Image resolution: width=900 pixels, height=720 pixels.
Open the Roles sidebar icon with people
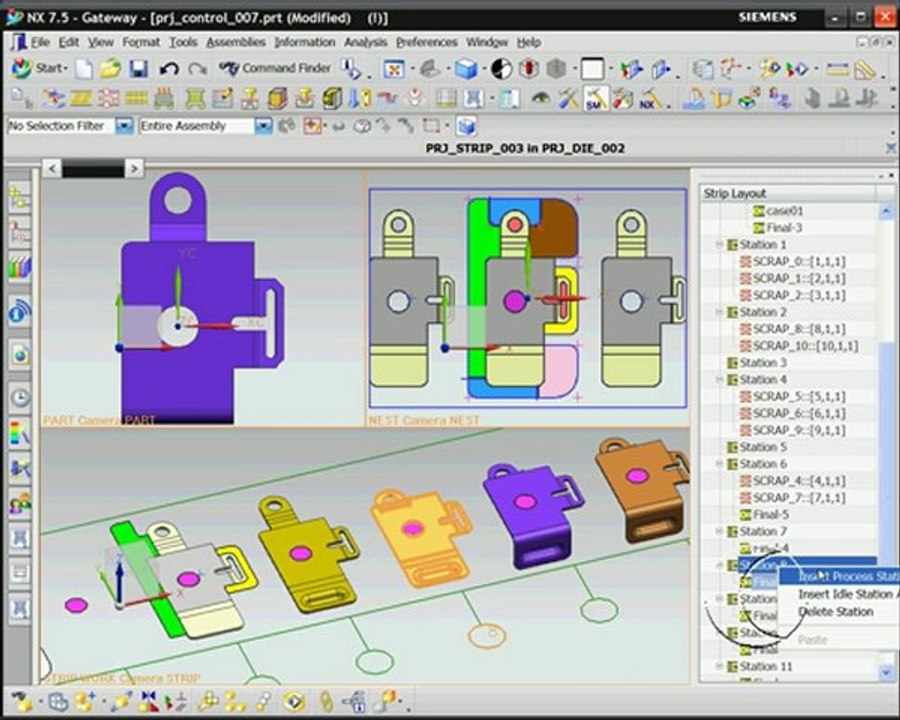point(20,504)
